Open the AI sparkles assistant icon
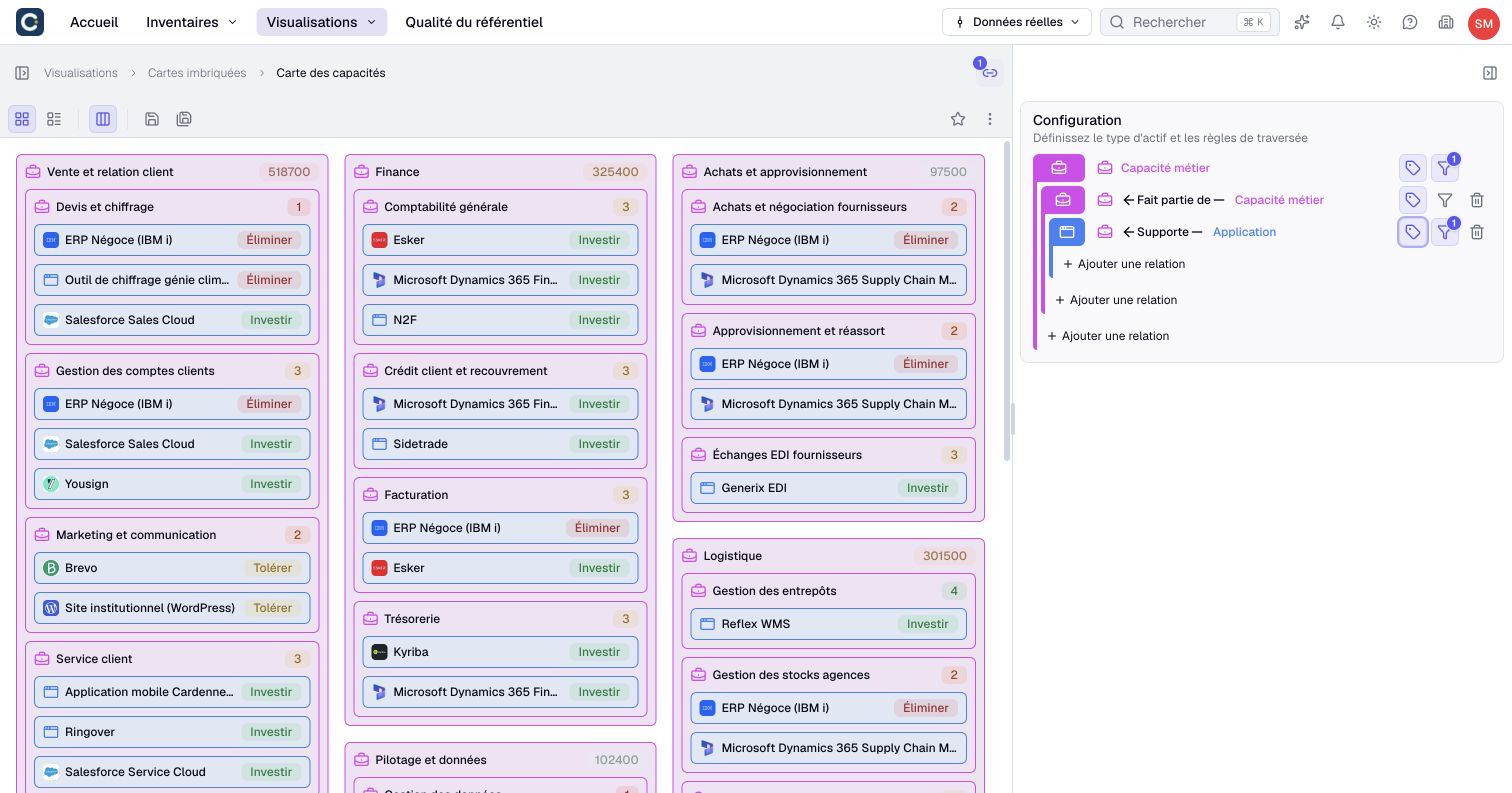 coord(1302,22)
